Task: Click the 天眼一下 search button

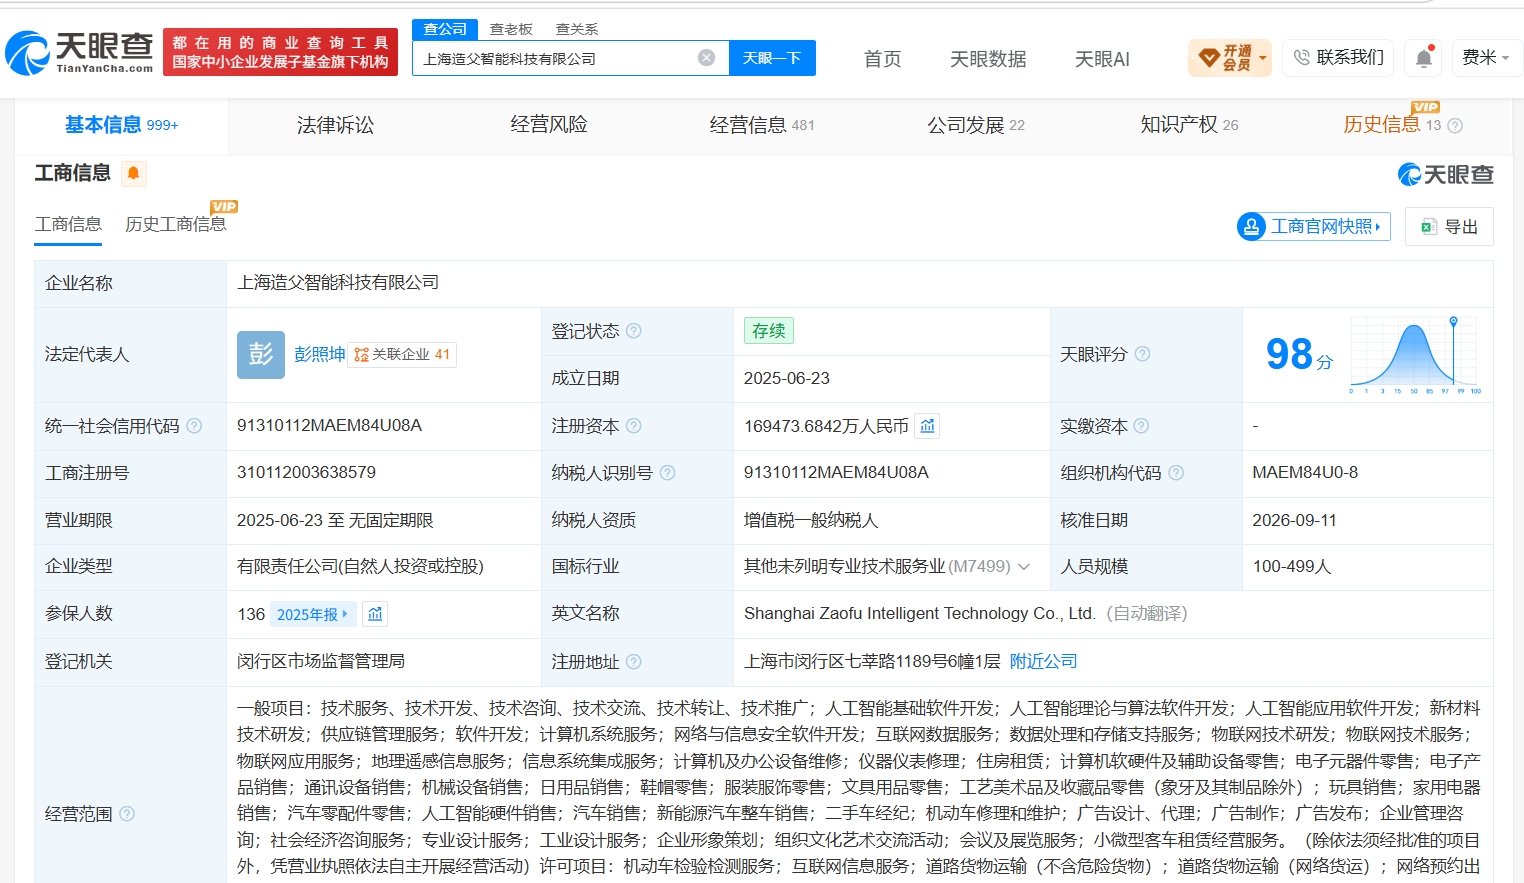Action: point(772,58)
